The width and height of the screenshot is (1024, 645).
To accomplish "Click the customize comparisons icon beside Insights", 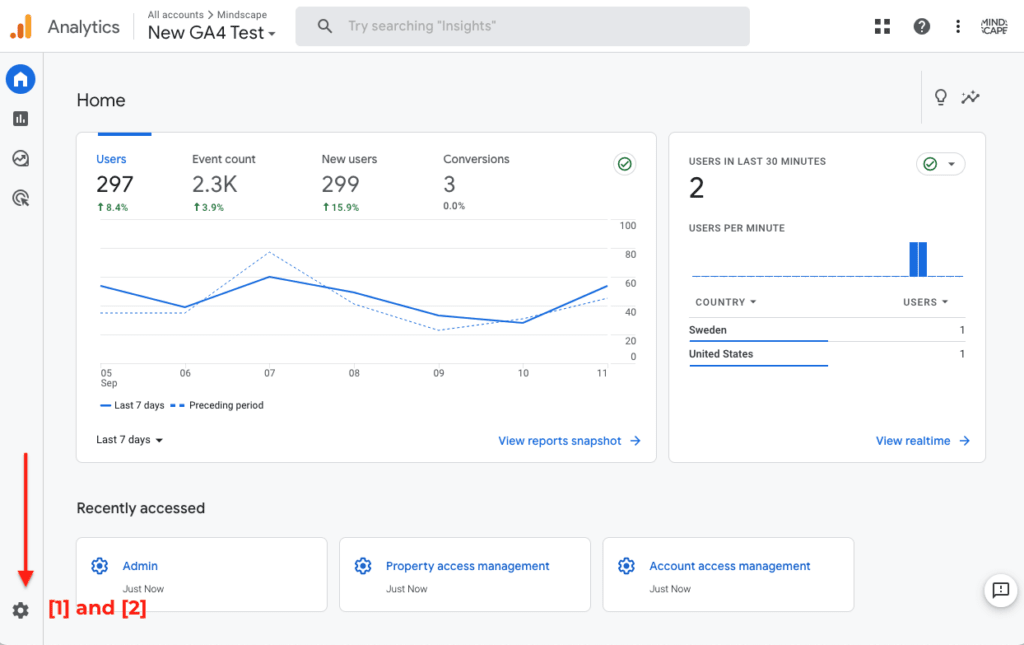I will [x=970, y=97].
